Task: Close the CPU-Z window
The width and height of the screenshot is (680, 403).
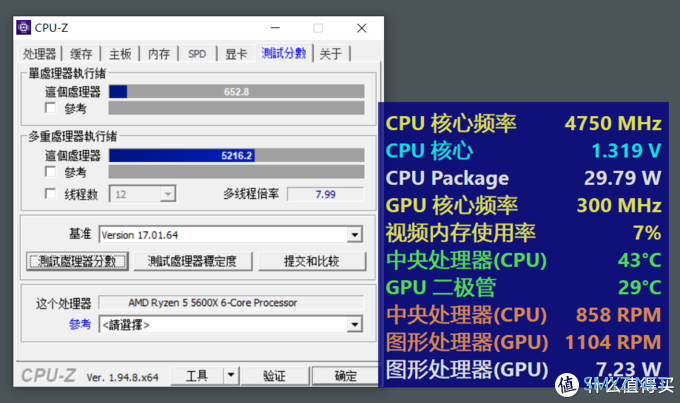Action: coord(362,28)
